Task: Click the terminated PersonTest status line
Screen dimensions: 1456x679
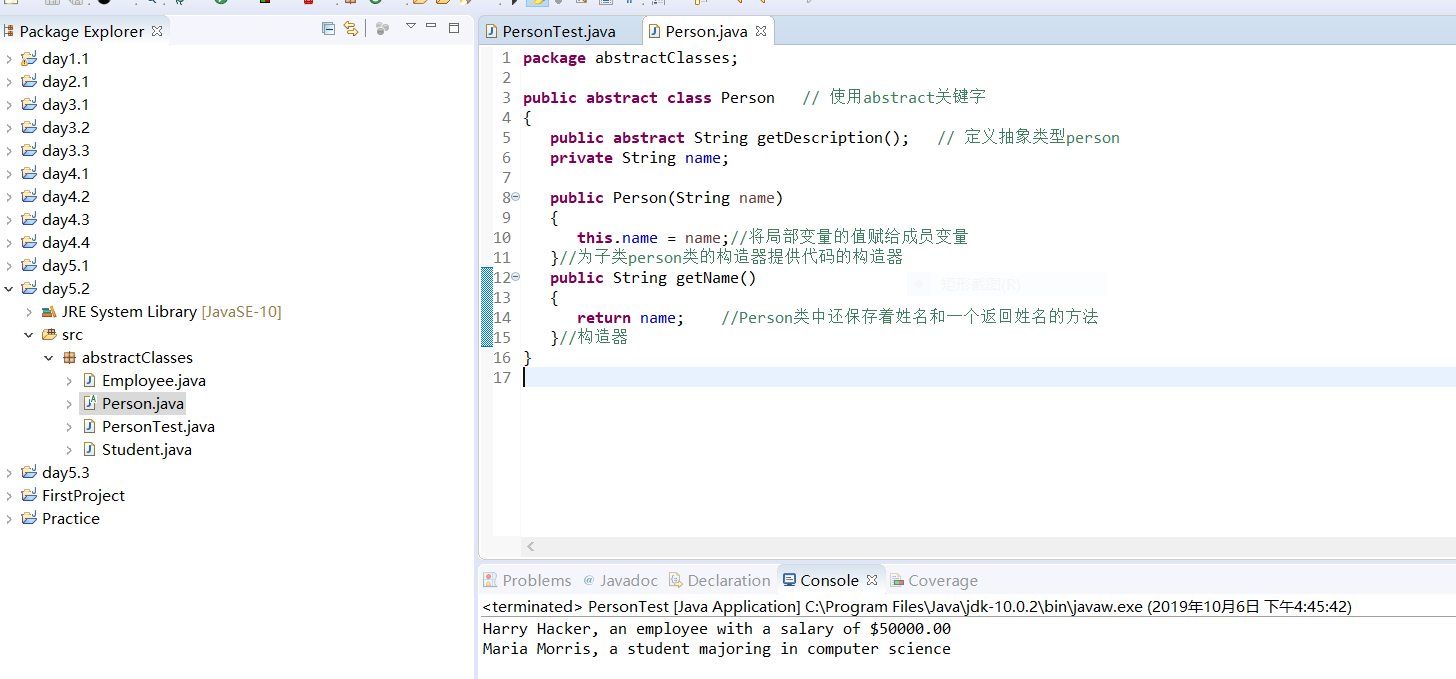Action: click(x=917, y=607)
